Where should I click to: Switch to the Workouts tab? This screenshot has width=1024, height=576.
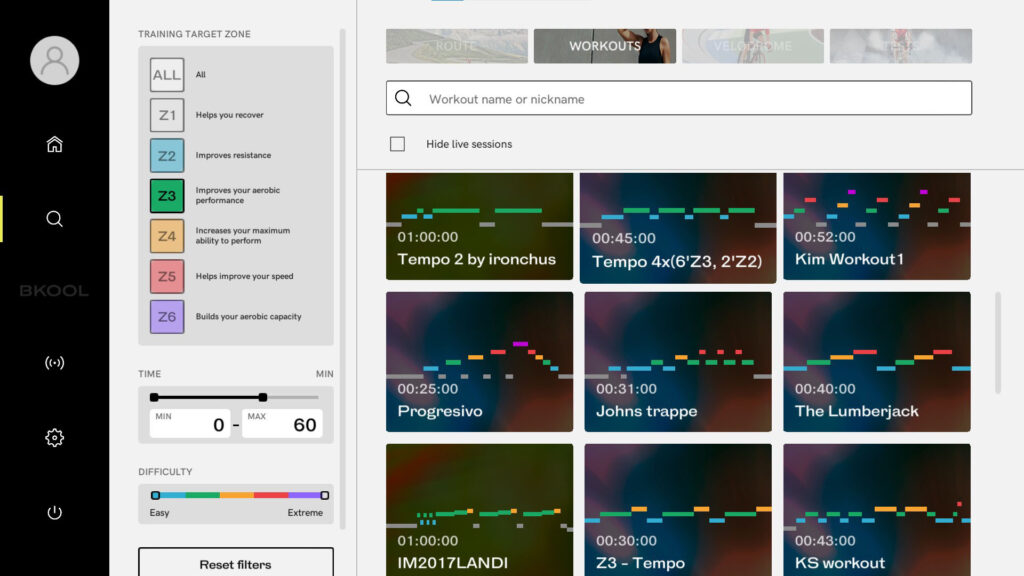(605, 46)
